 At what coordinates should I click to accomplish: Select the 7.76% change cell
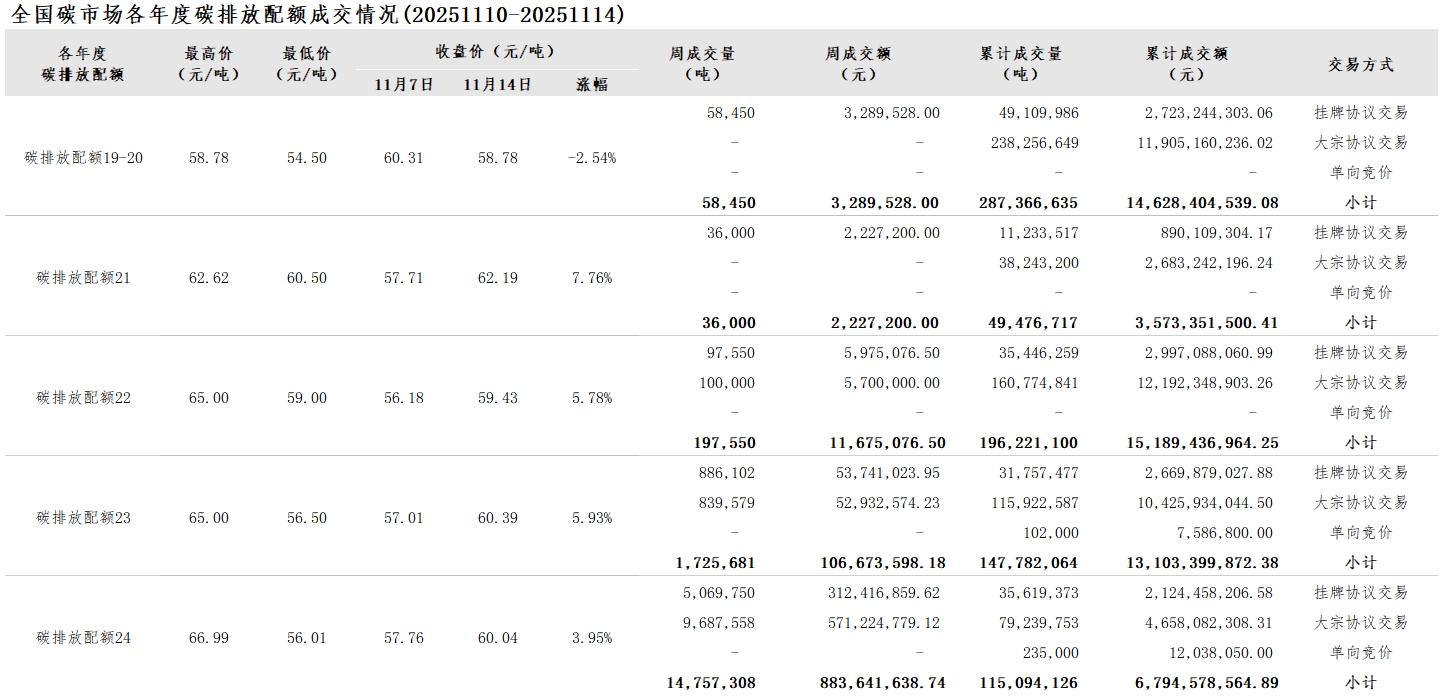click(592, 278)
